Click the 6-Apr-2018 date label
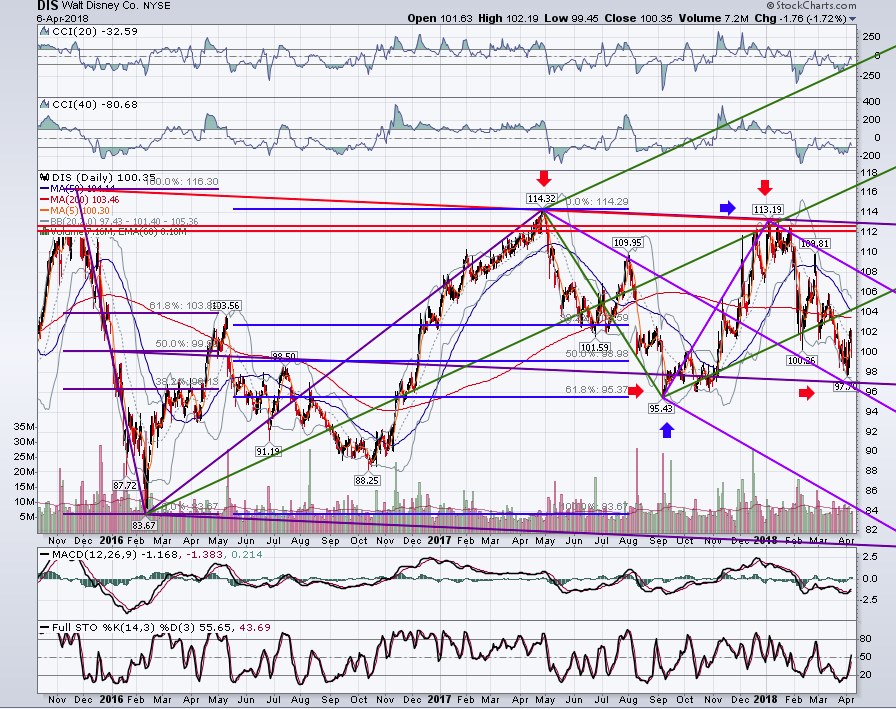This screenshot has width=896, height=709. pos(63,18)
